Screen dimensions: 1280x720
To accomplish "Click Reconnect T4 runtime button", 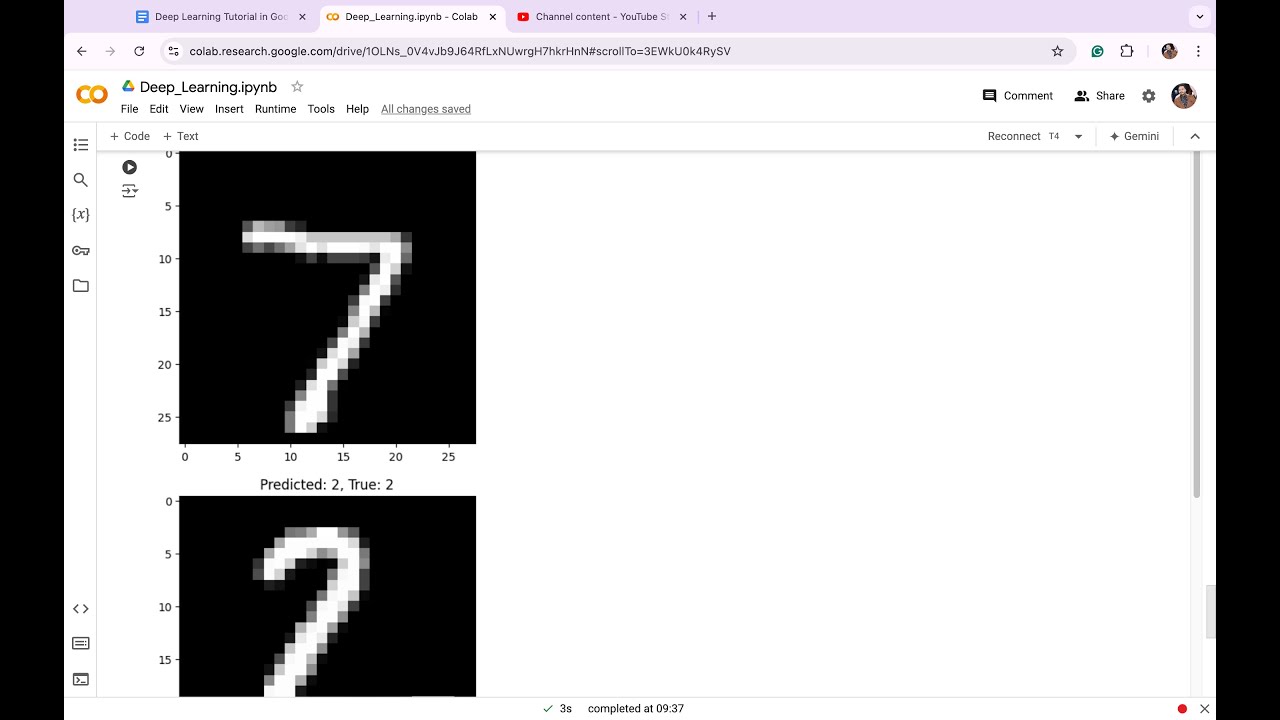I will point(1023,136).
